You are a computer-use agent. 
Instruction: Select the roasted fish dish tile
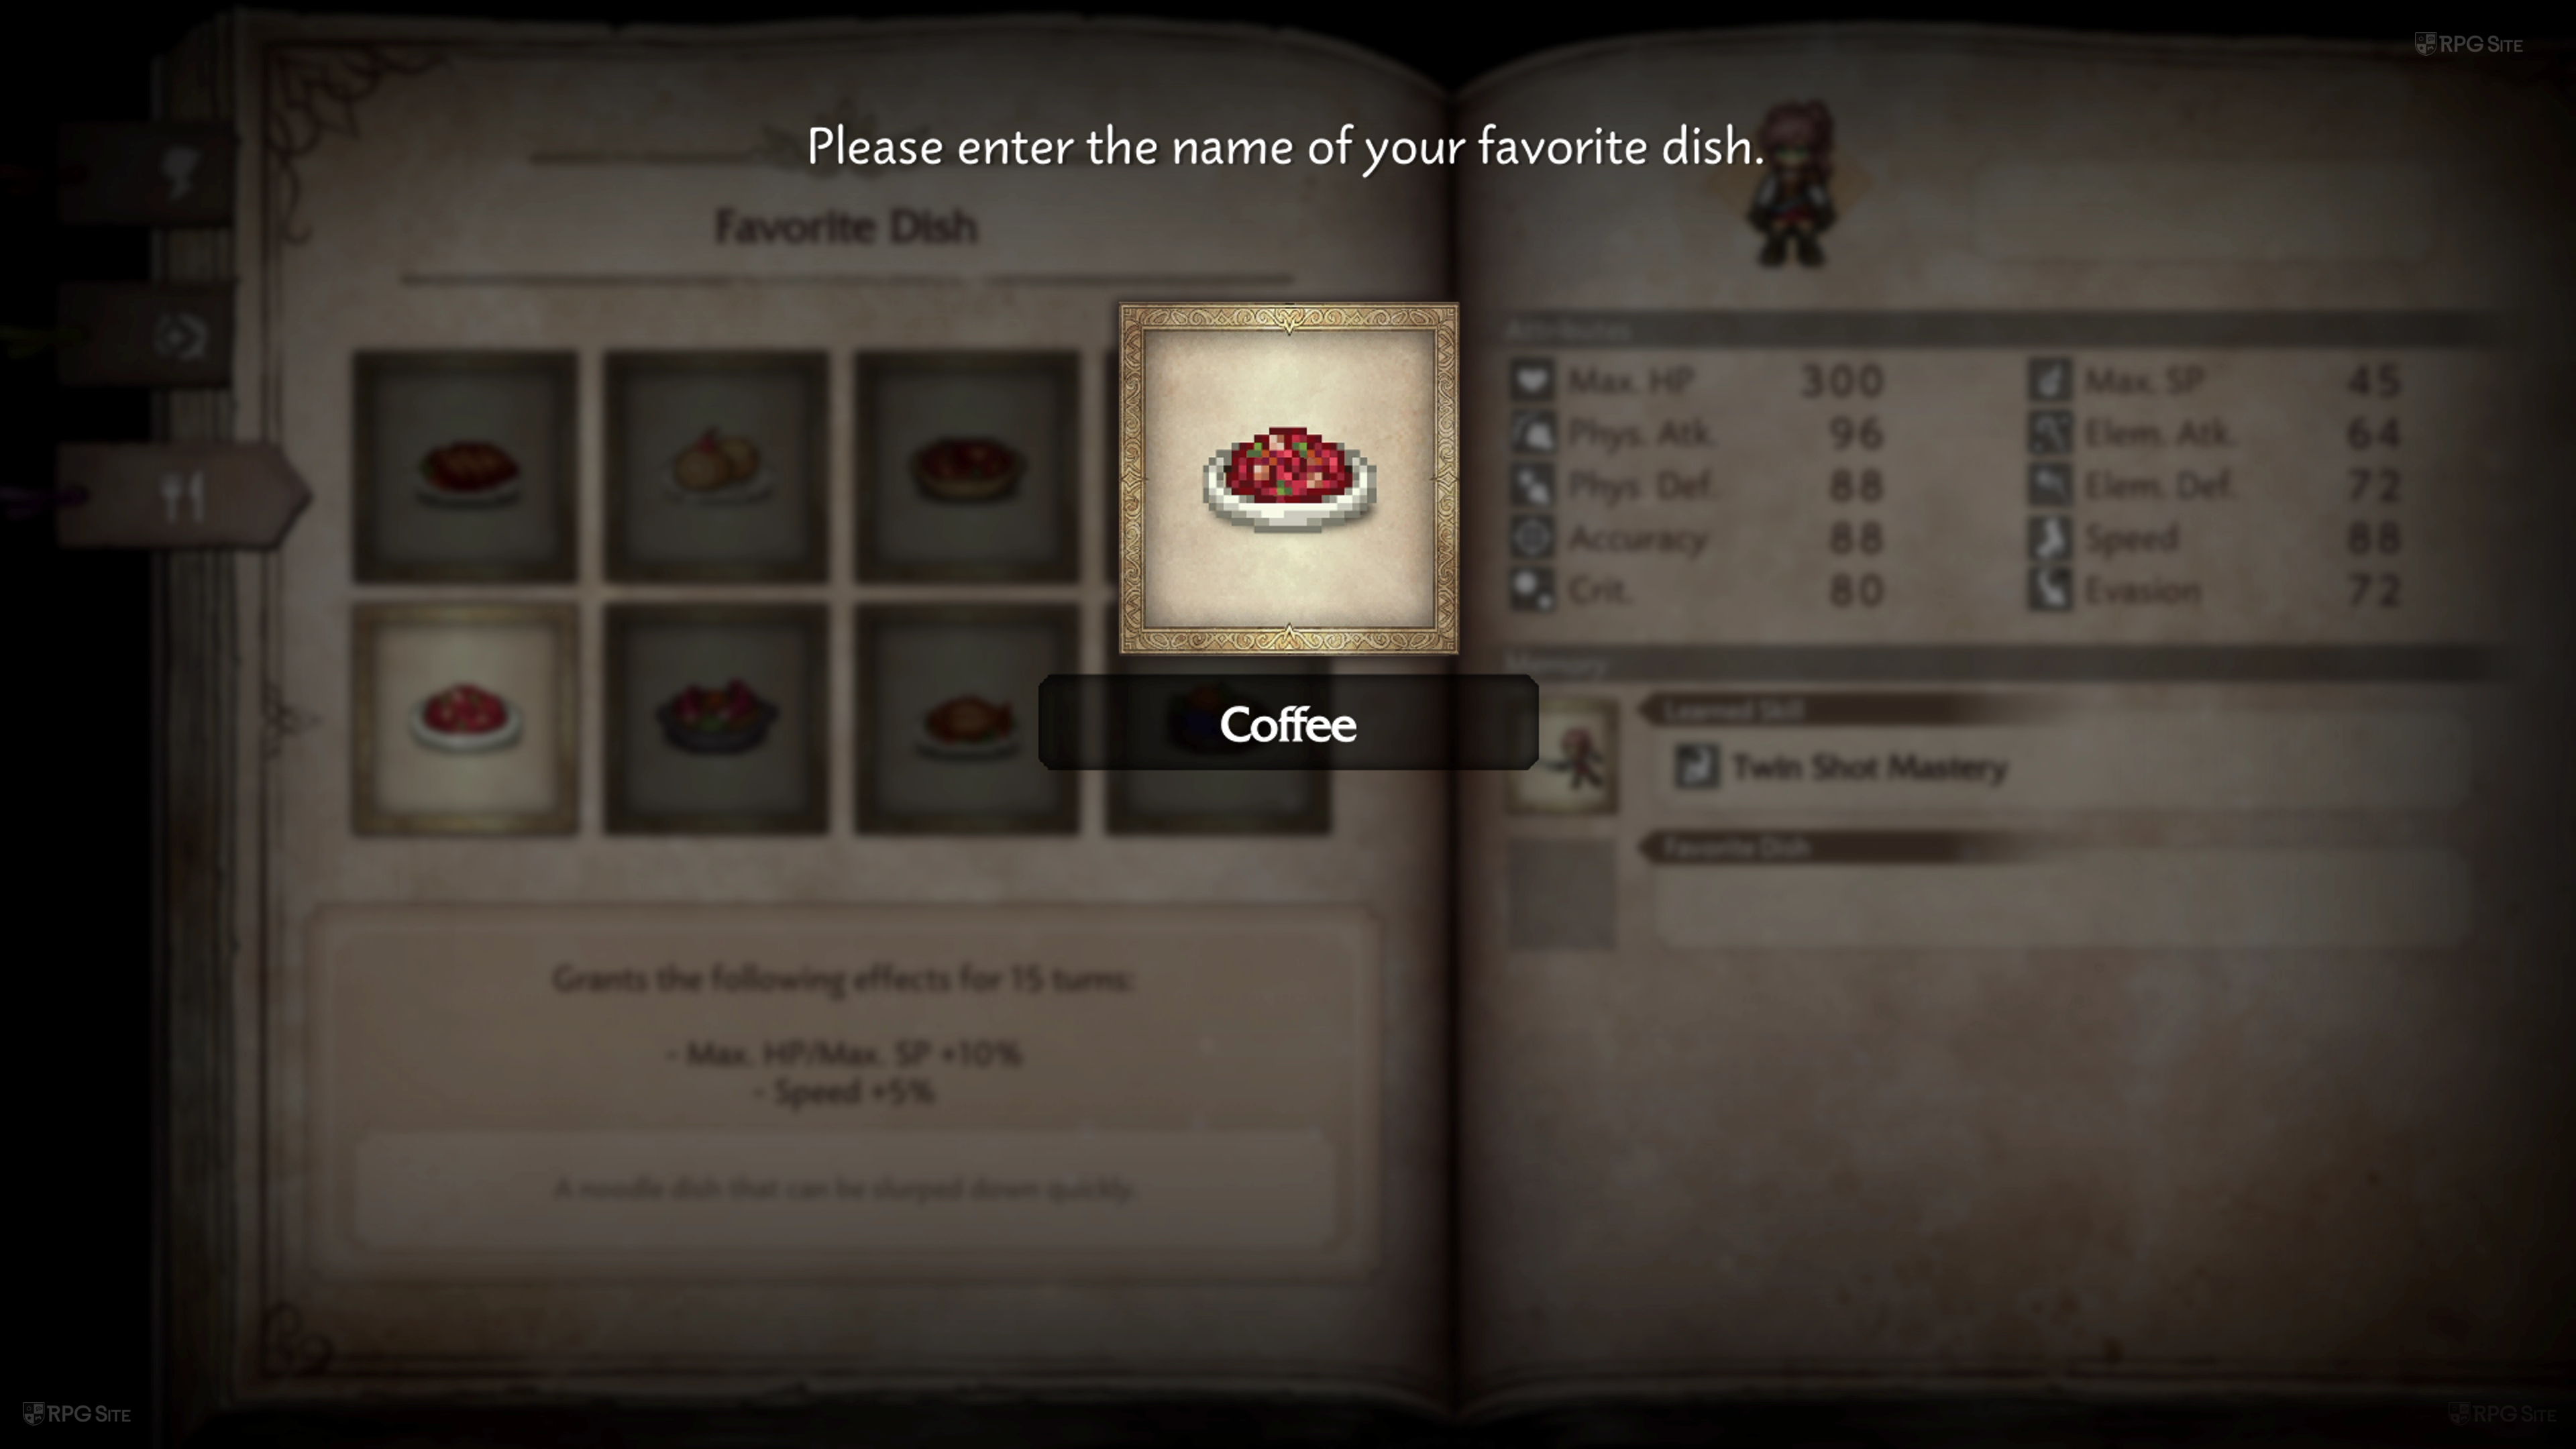coord(967,718)
